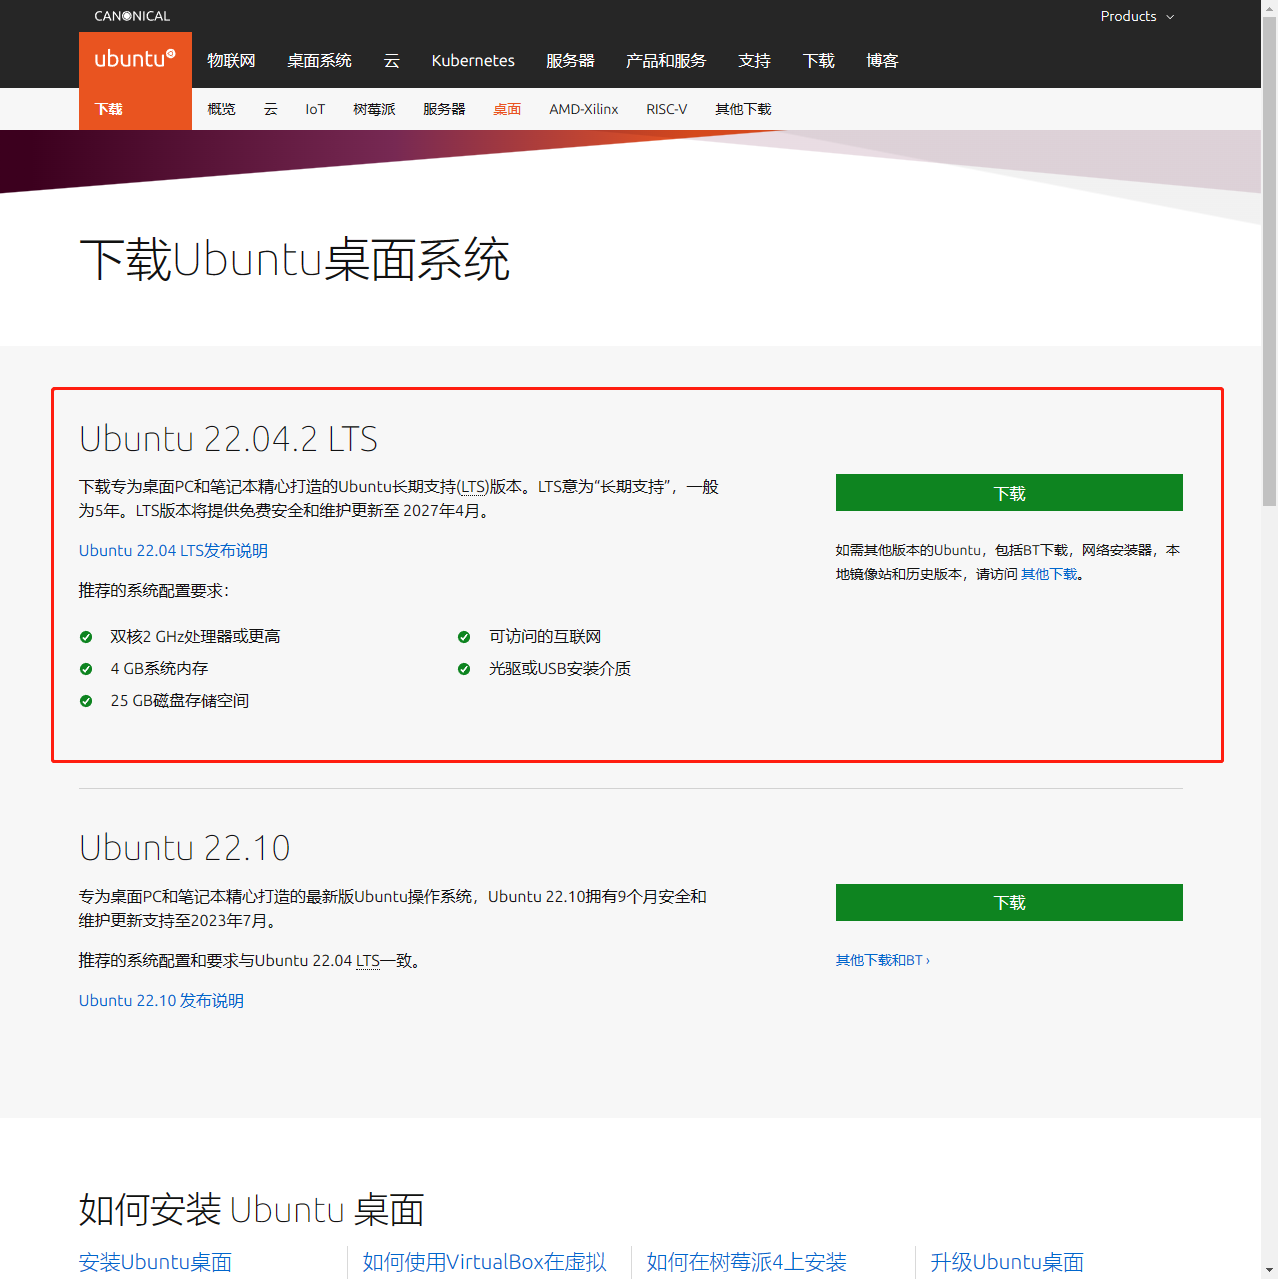1278x1279 pixels.
Task: Open the AMD-Xilinx sub-navigation tab
Action: 584,109
